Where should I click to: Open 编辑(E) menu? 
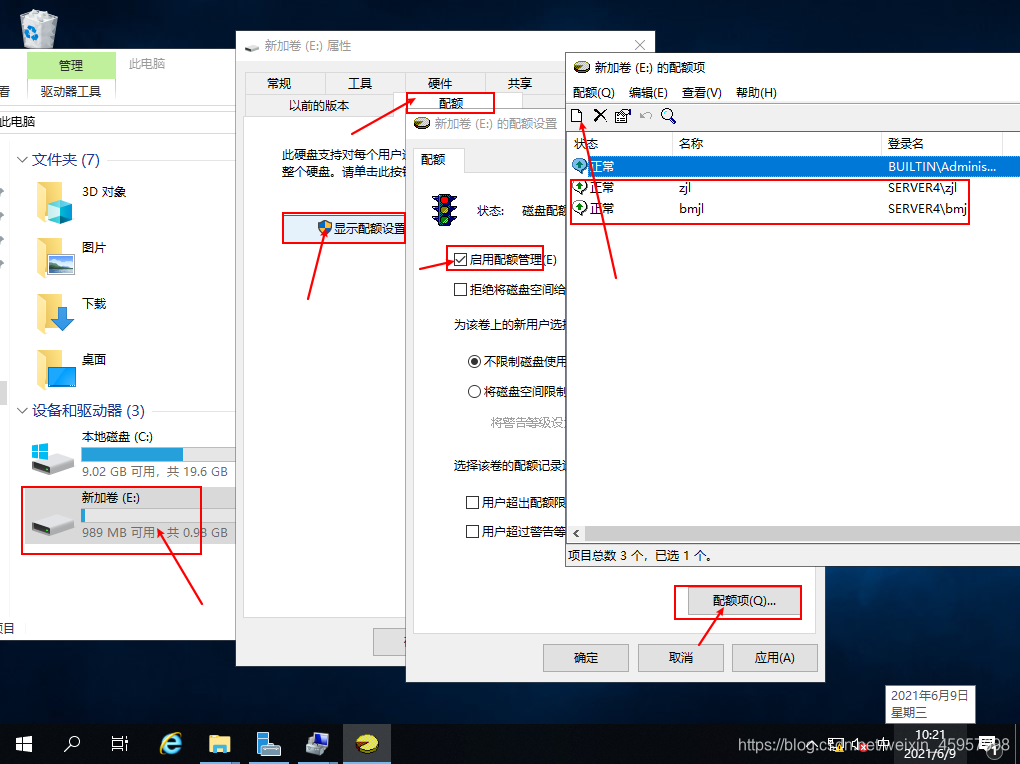point(648,92)
